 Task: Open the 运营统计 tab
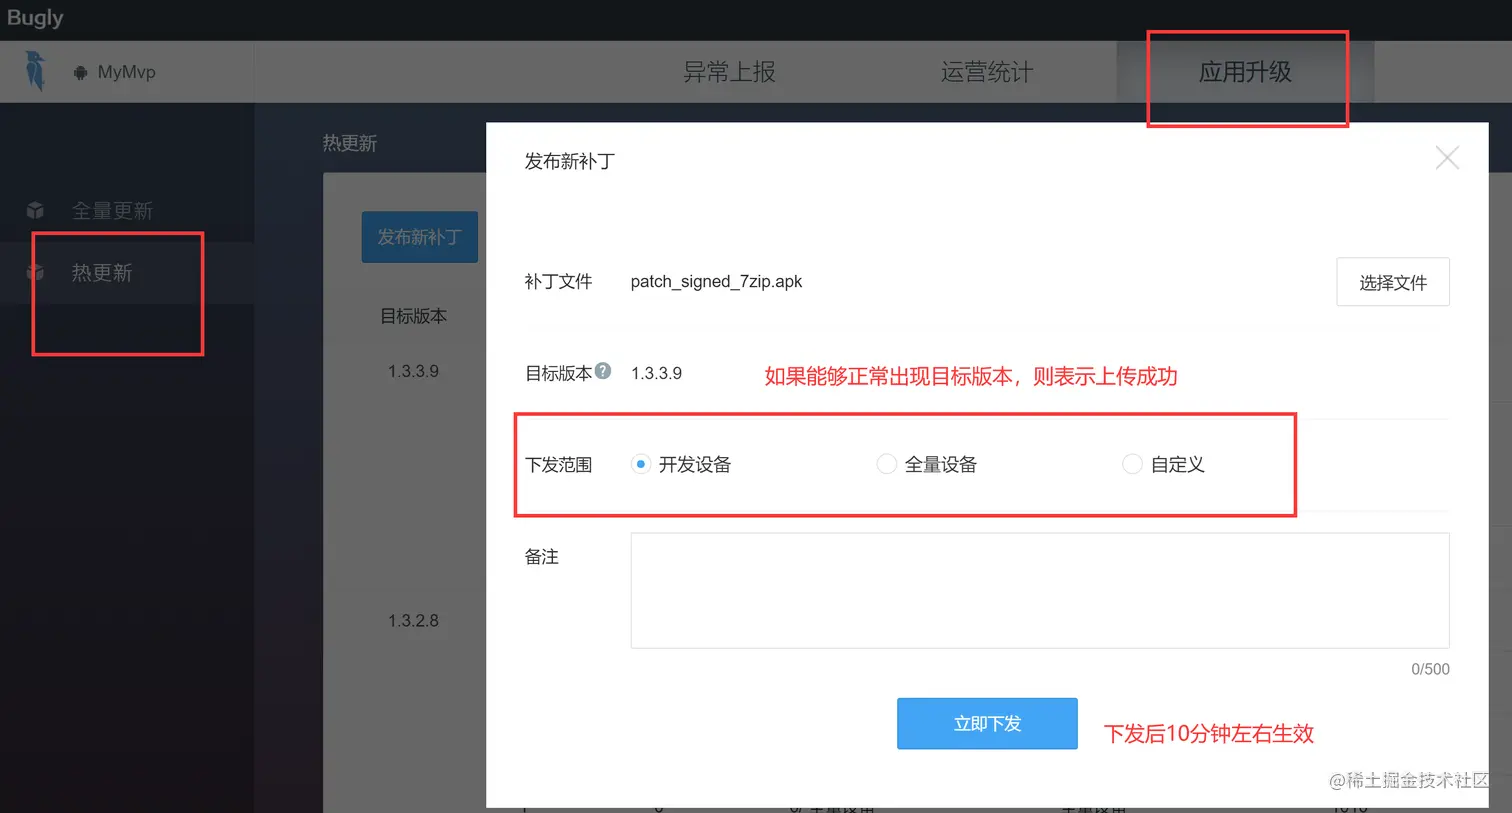click(x=987, y=72)
